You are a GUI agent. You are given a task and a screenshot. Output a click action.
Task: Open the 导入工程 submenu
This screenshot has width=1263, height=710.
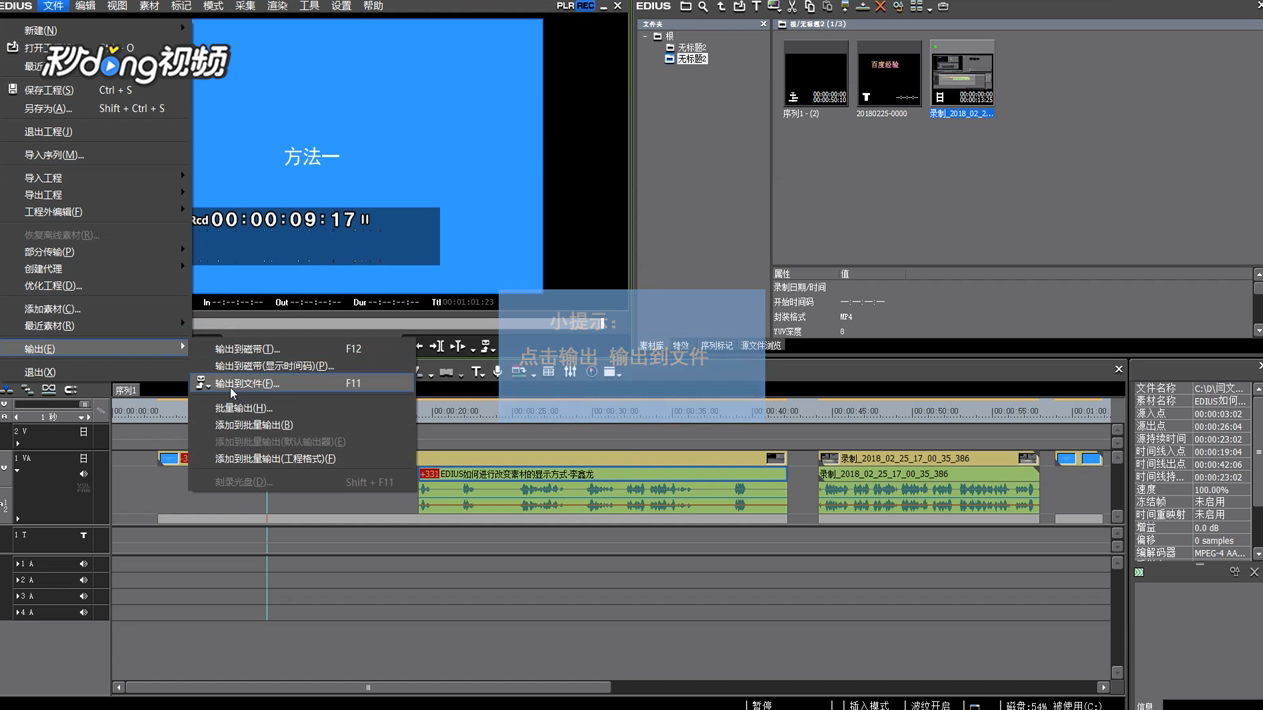[x=98, y=178]
